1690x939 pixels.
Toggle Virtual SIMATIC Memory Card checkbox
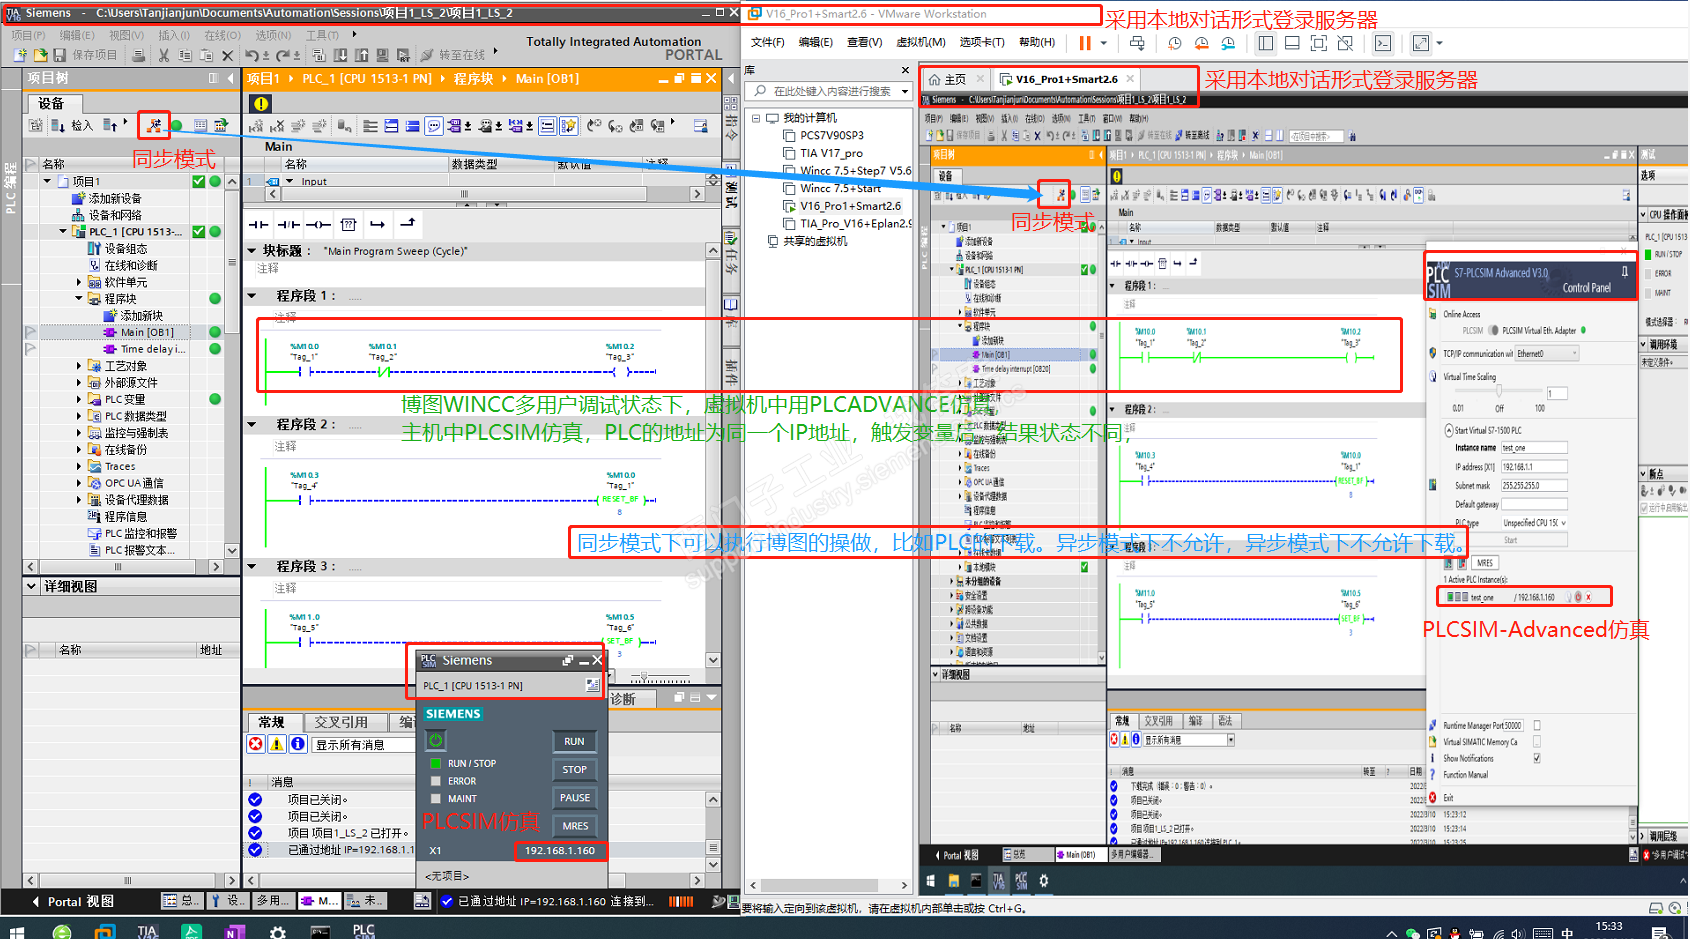(1537, 742)
